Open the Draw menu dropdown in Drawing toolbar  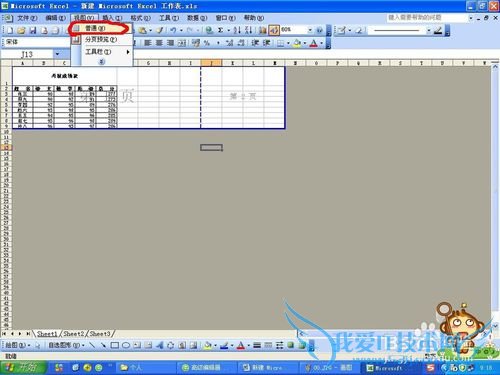click(x=17, y=345)
